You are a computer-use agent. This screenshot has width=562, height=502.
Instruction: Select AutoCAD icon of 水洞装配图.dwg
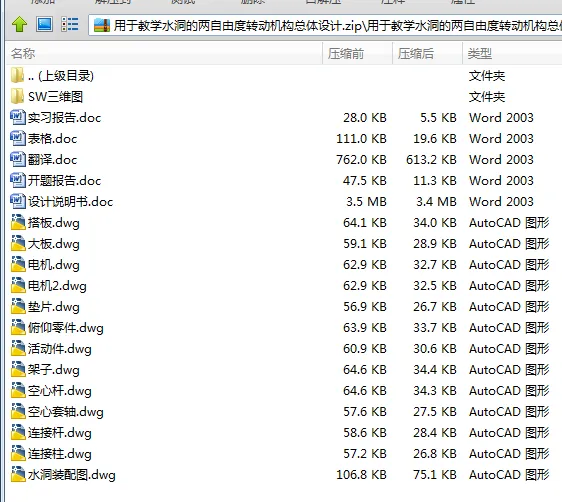(x=18, y=474)
